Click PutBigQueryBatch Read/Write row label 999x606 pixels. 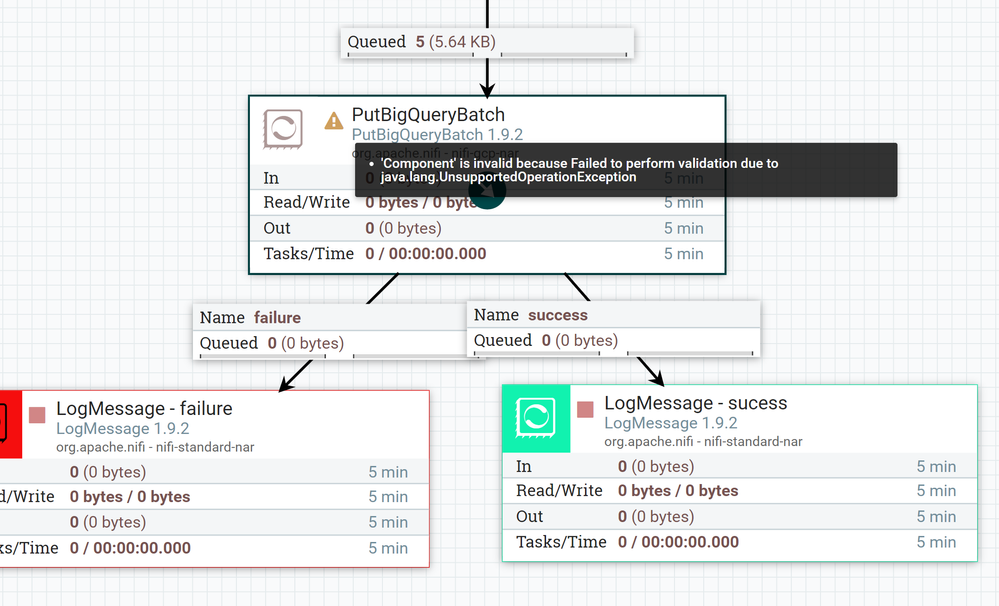click(x=306, y=203)
